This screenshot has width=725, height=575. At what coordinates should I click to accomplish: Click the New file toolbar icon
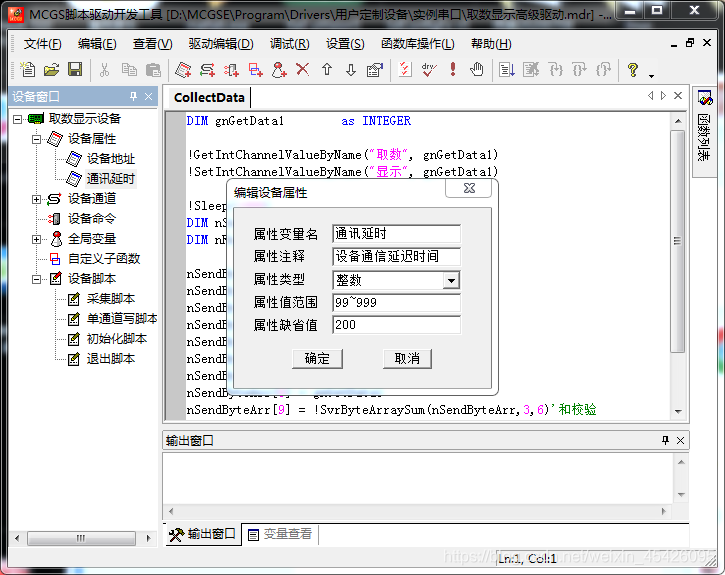(x=28, y=69)
